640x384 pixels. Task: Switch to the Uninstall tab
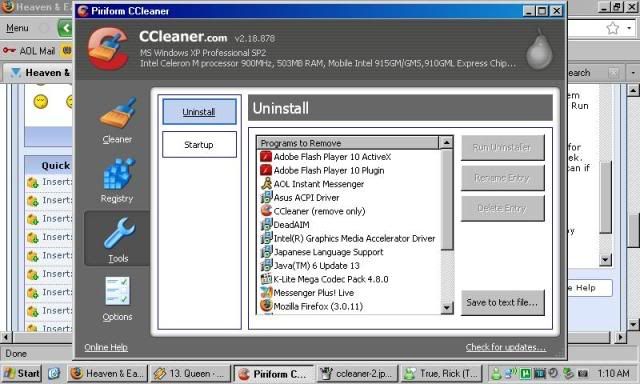coord(199,112)
